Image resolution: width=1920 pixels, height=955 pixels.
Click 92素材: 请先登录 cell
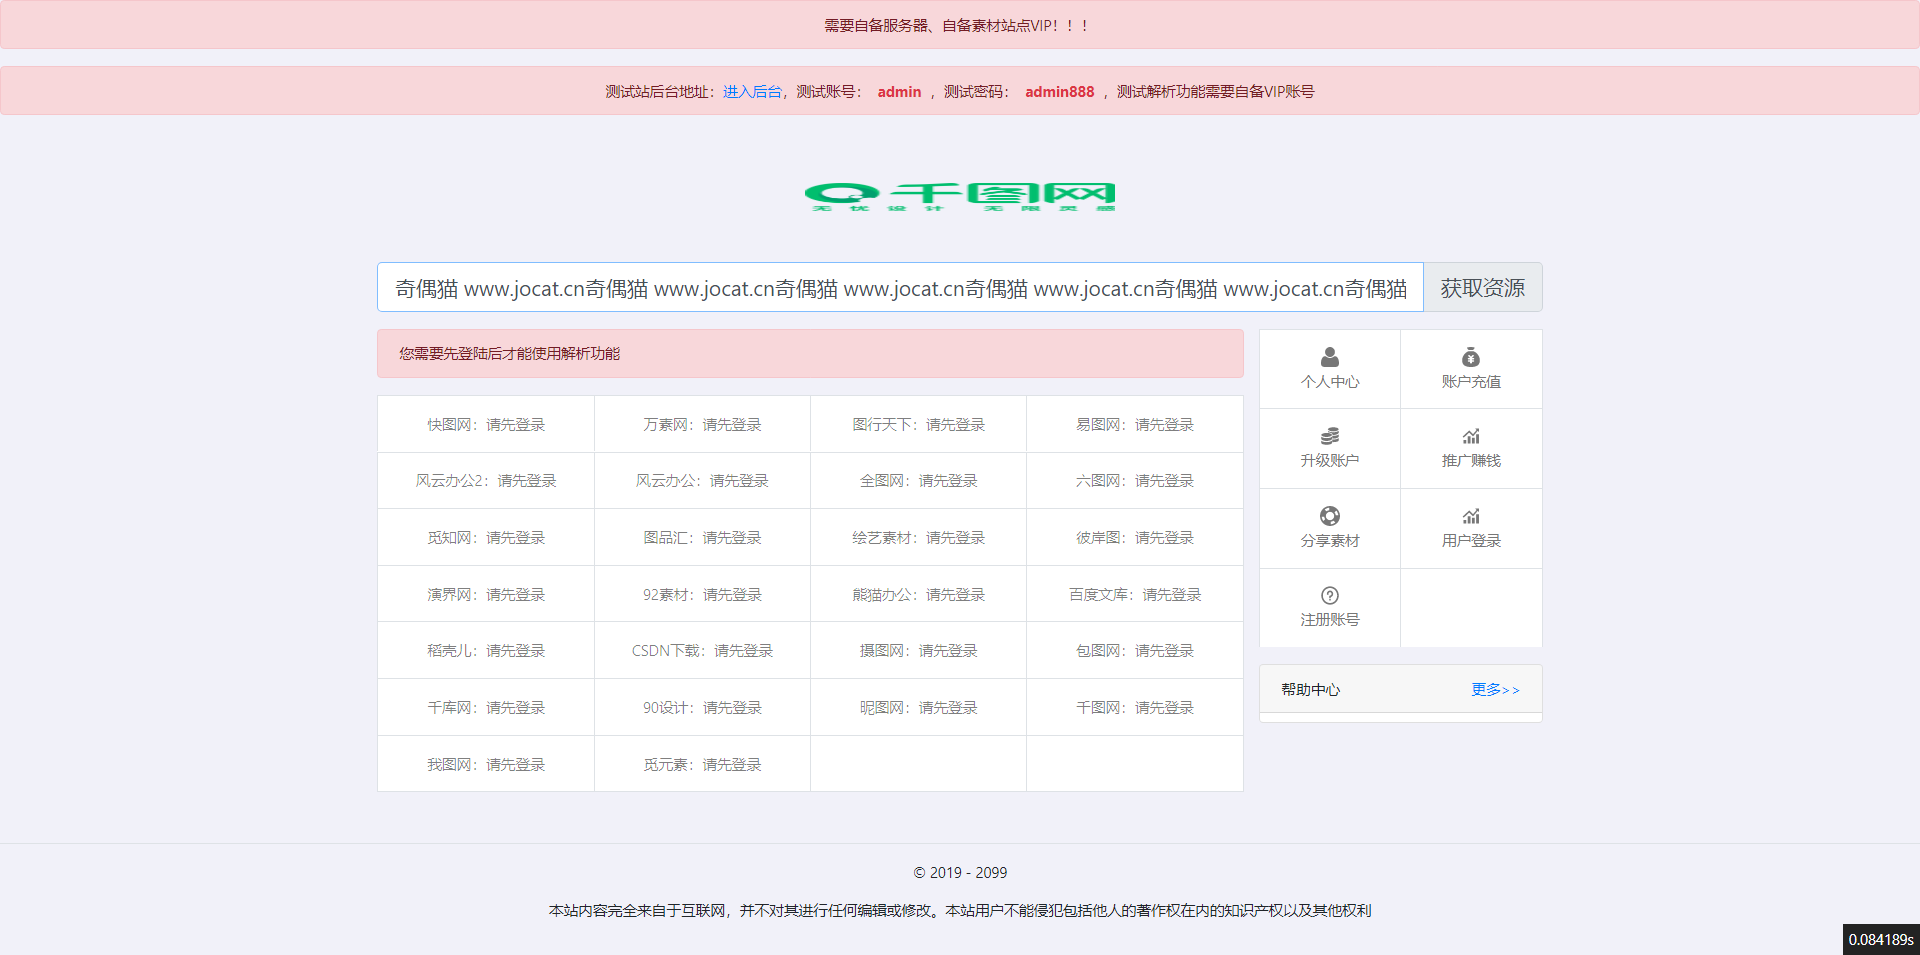point(702,595)
